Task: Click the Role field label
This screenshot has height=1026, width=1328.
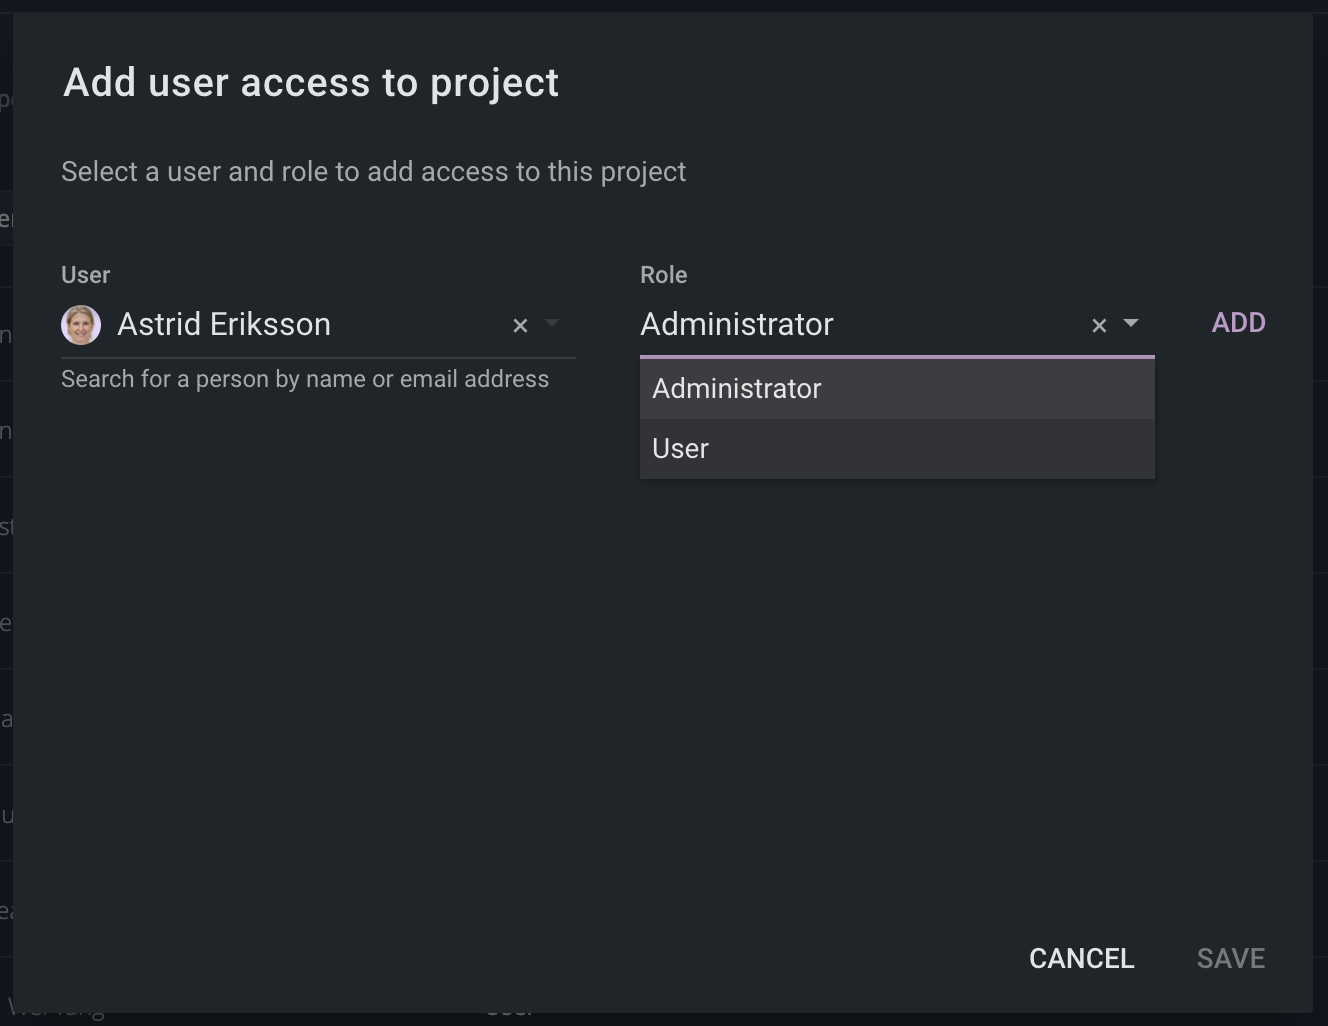Action: pos(664,275)
